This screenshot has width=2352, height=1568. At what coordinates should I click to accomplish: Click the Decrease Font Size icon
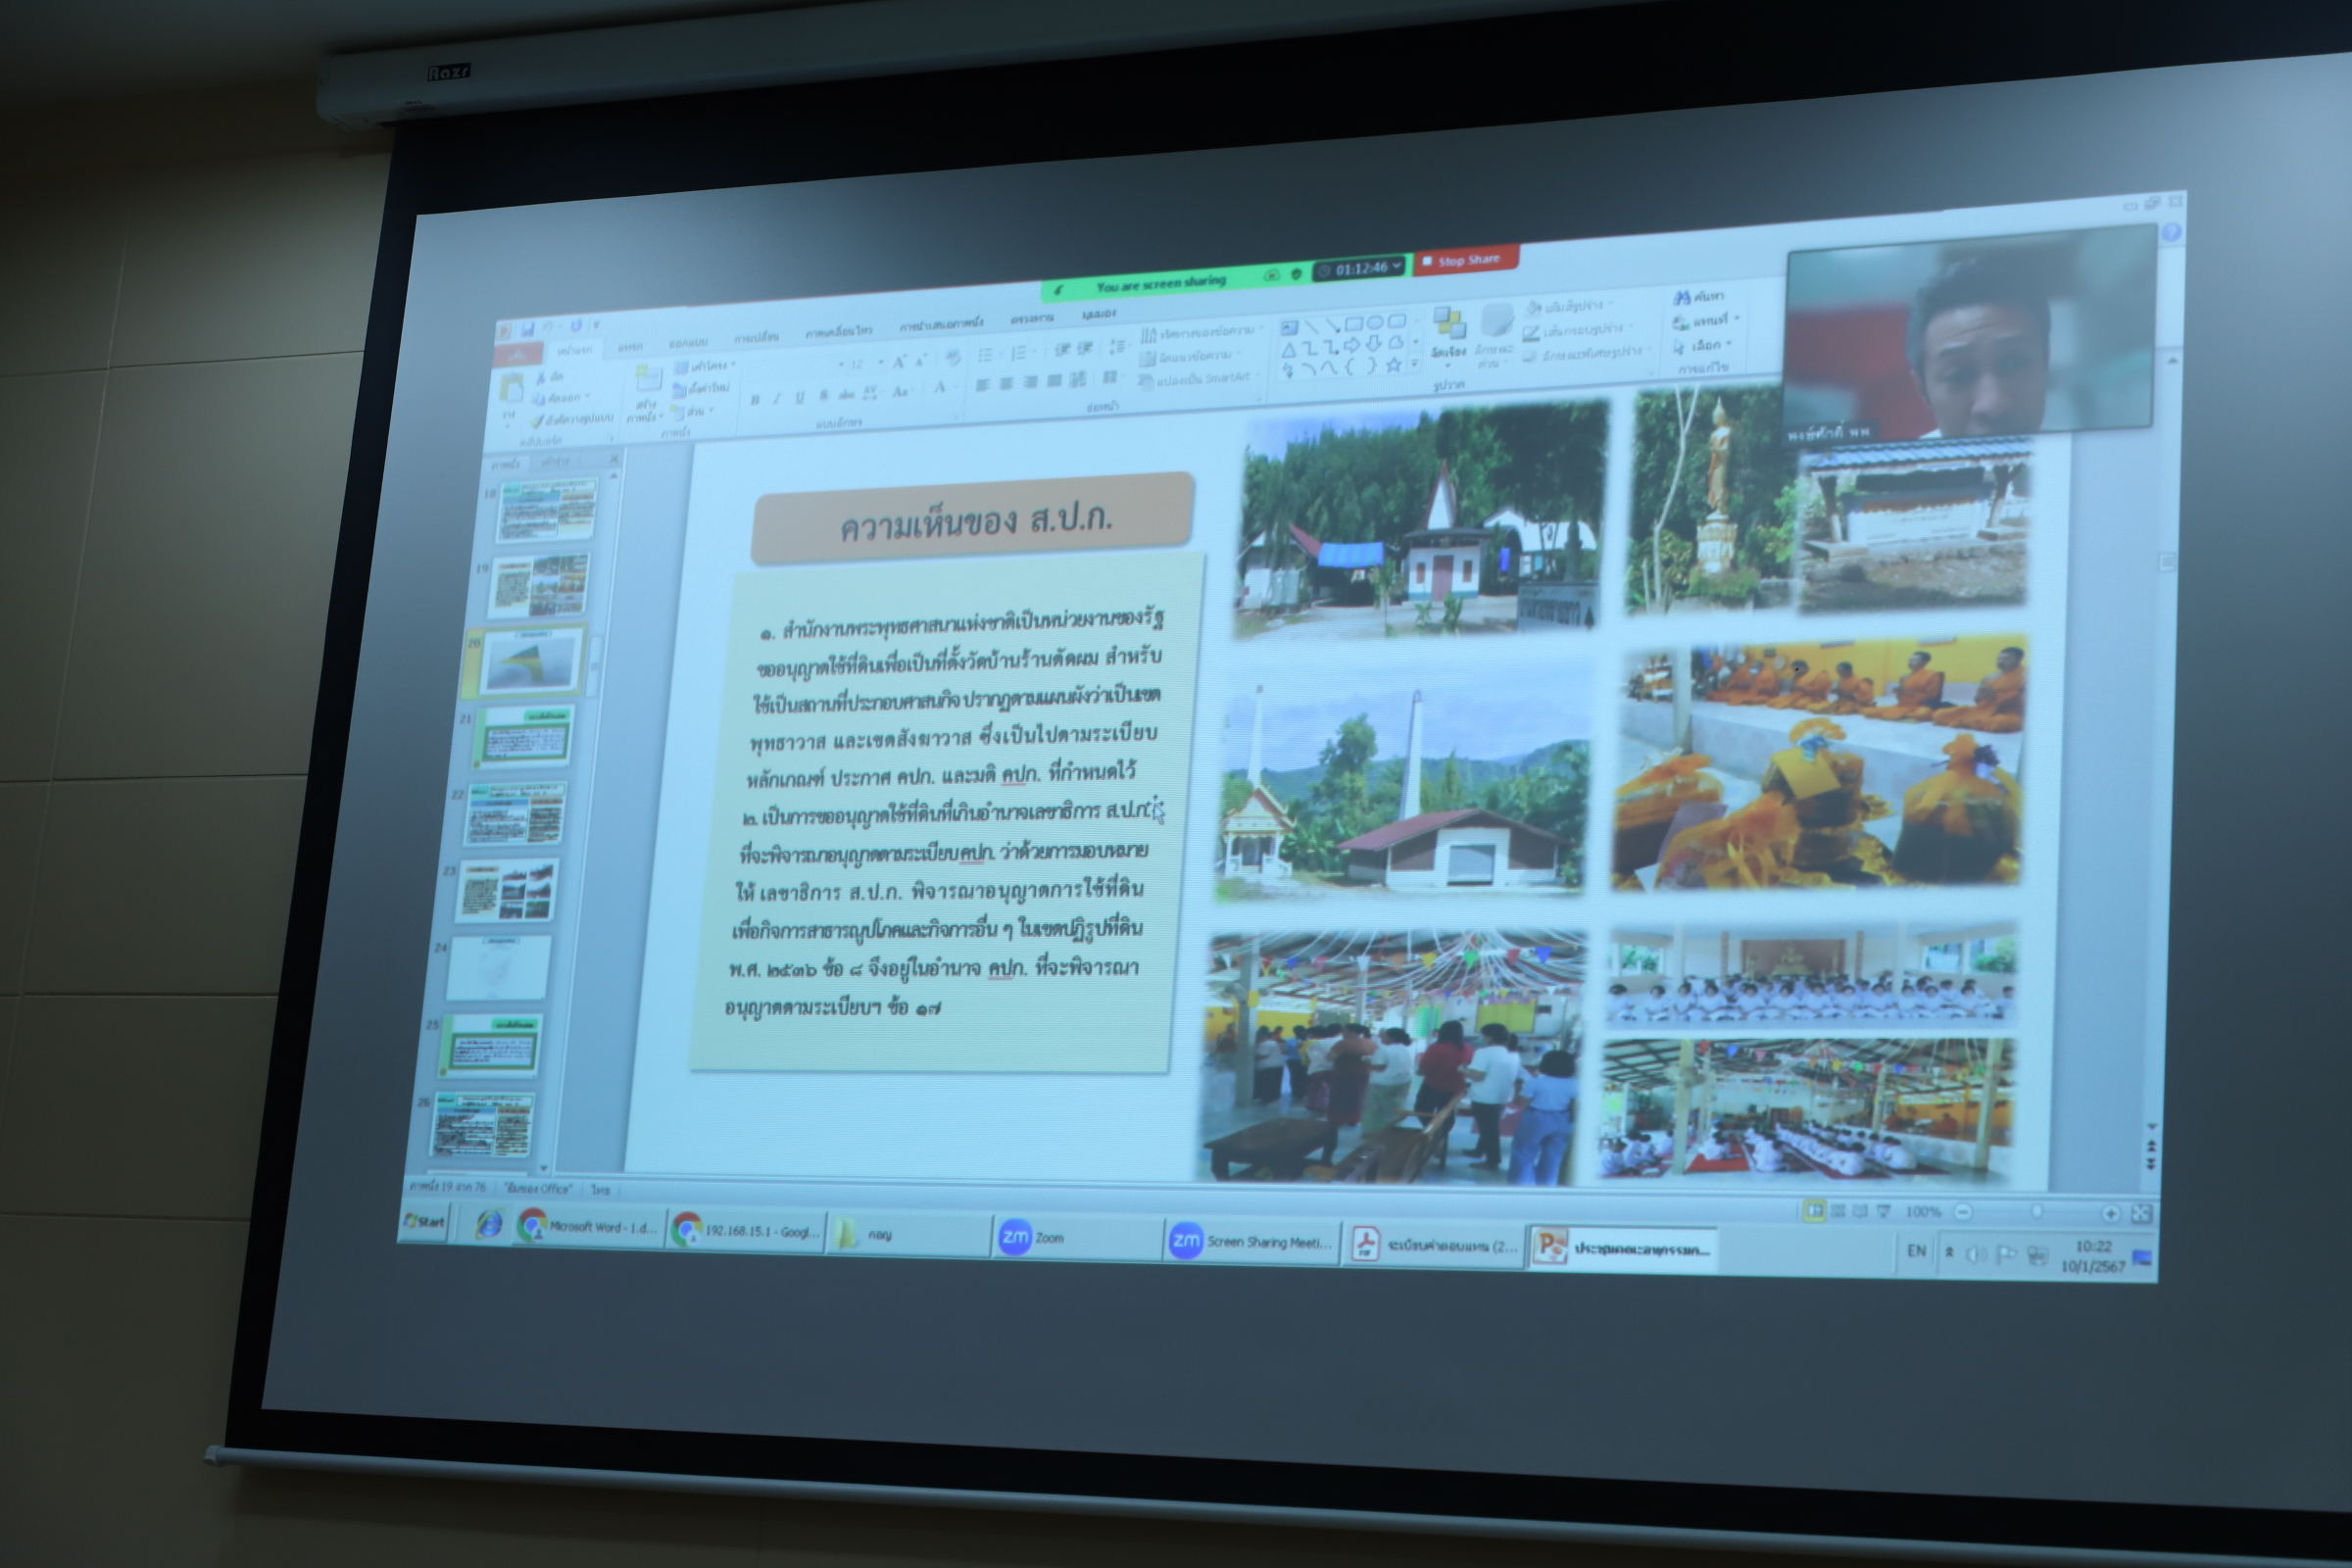click(x=921, y=360)
